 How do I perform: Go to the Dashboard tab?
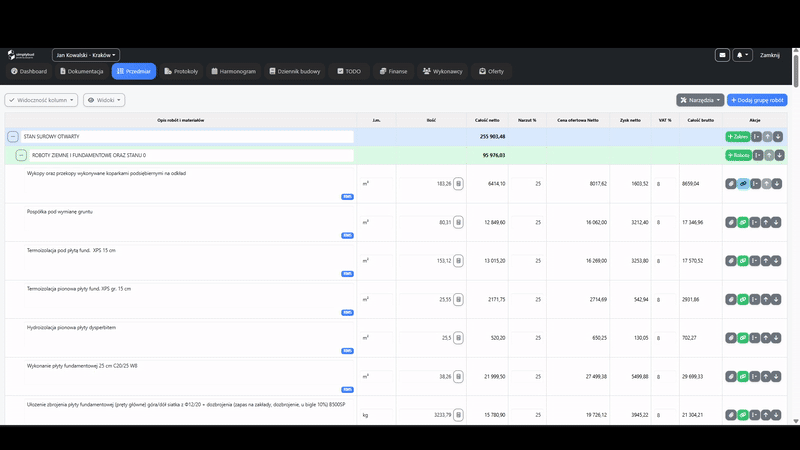click(x=29, y=71)
